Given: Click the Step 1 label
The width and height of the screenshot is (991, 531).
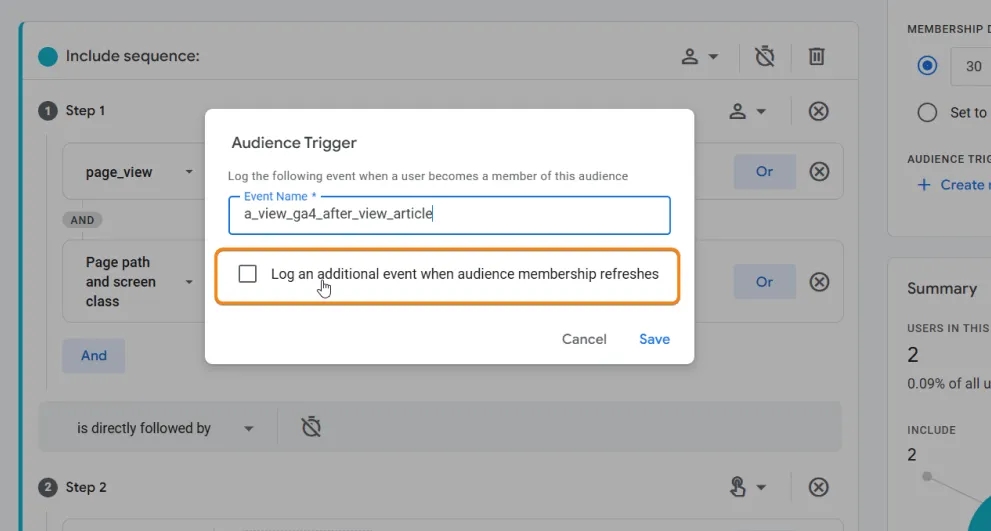Looking at the screenshot, I should tap(85, 111).
